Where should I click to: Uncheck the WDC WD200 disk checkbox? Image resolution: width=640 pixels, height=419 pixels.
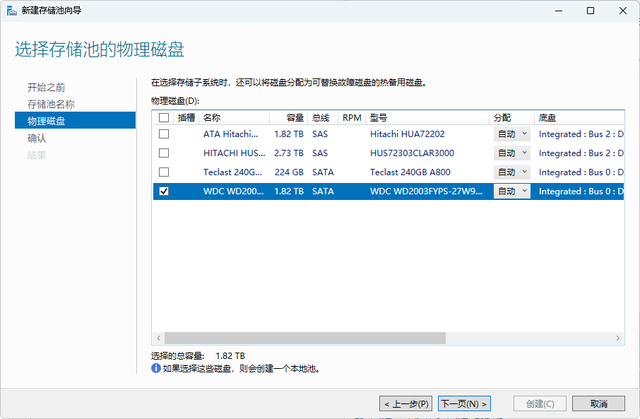pyautogui.click(x=164, y=191)
